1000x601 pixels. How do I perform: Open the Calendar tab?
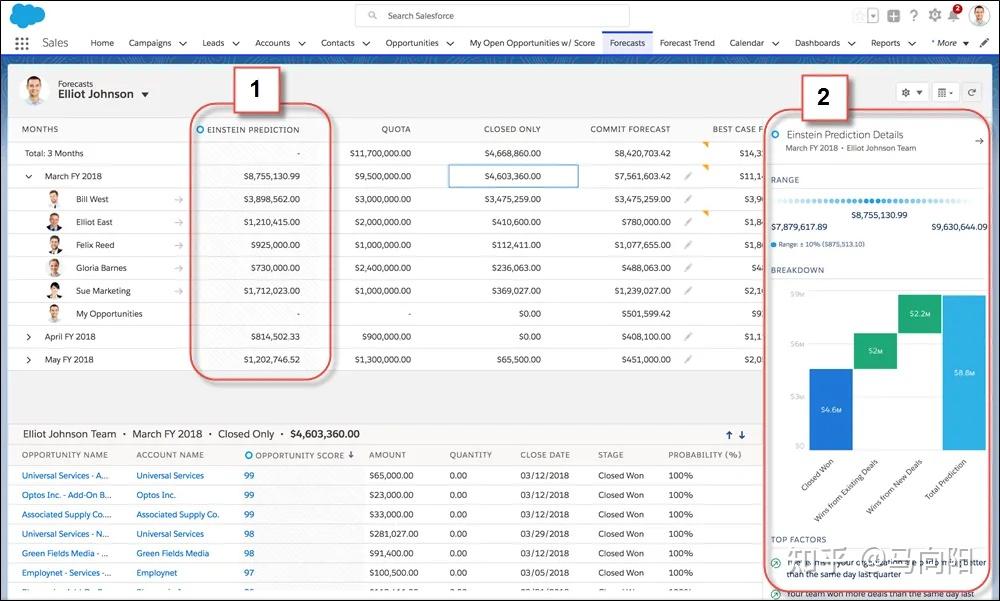pyautogui.click(x=746, y=43)
